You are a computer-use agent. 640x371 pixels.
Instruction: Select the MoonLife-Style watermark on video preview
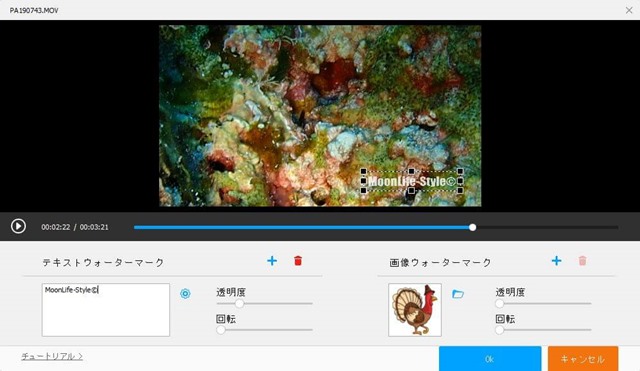pos(411,181)
